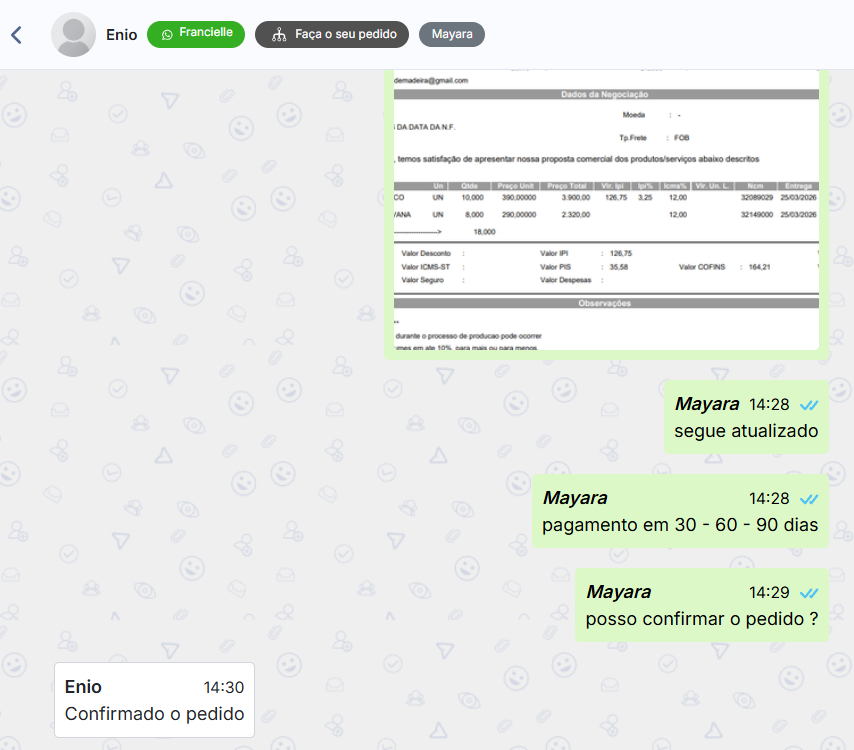The image size is (854, 750).
Task: Open Enio's profile avatar
Action: point(73,35)
